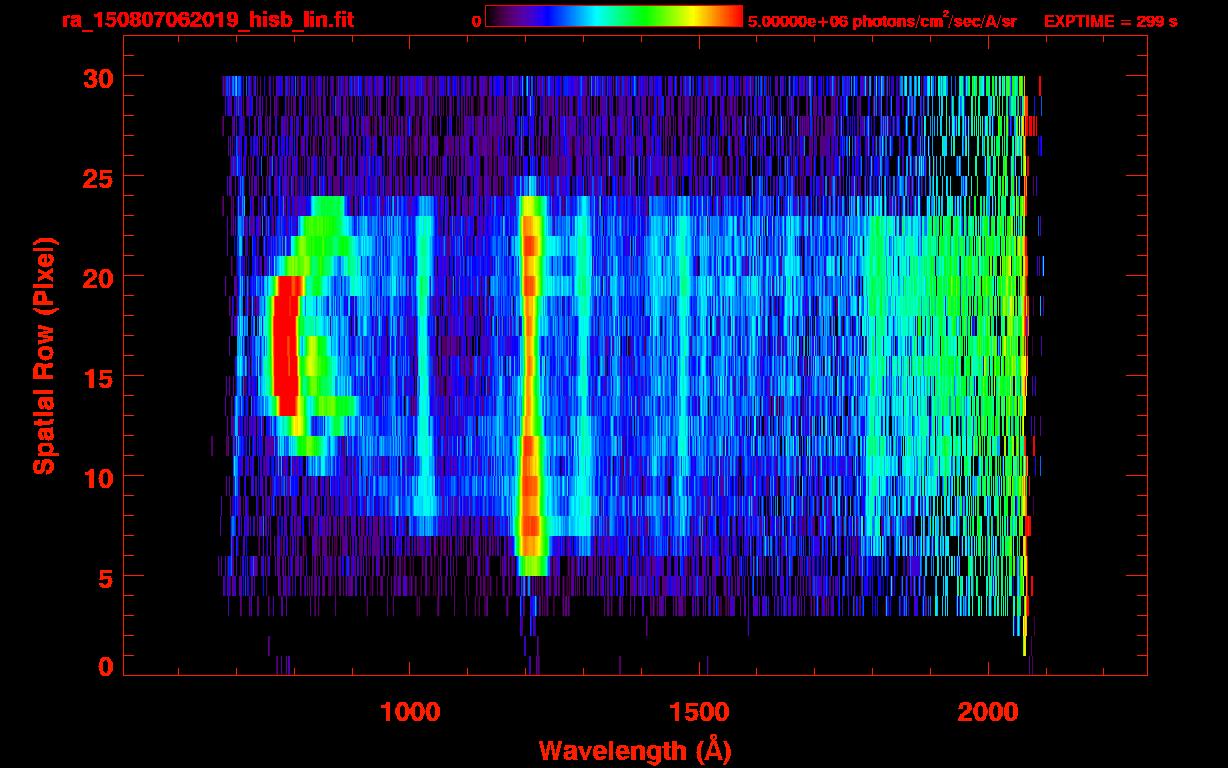Image resolution: width=1228 pixels, height=768 pixels.
Task: Click the color bar minimum value 0
Action: 476,21
